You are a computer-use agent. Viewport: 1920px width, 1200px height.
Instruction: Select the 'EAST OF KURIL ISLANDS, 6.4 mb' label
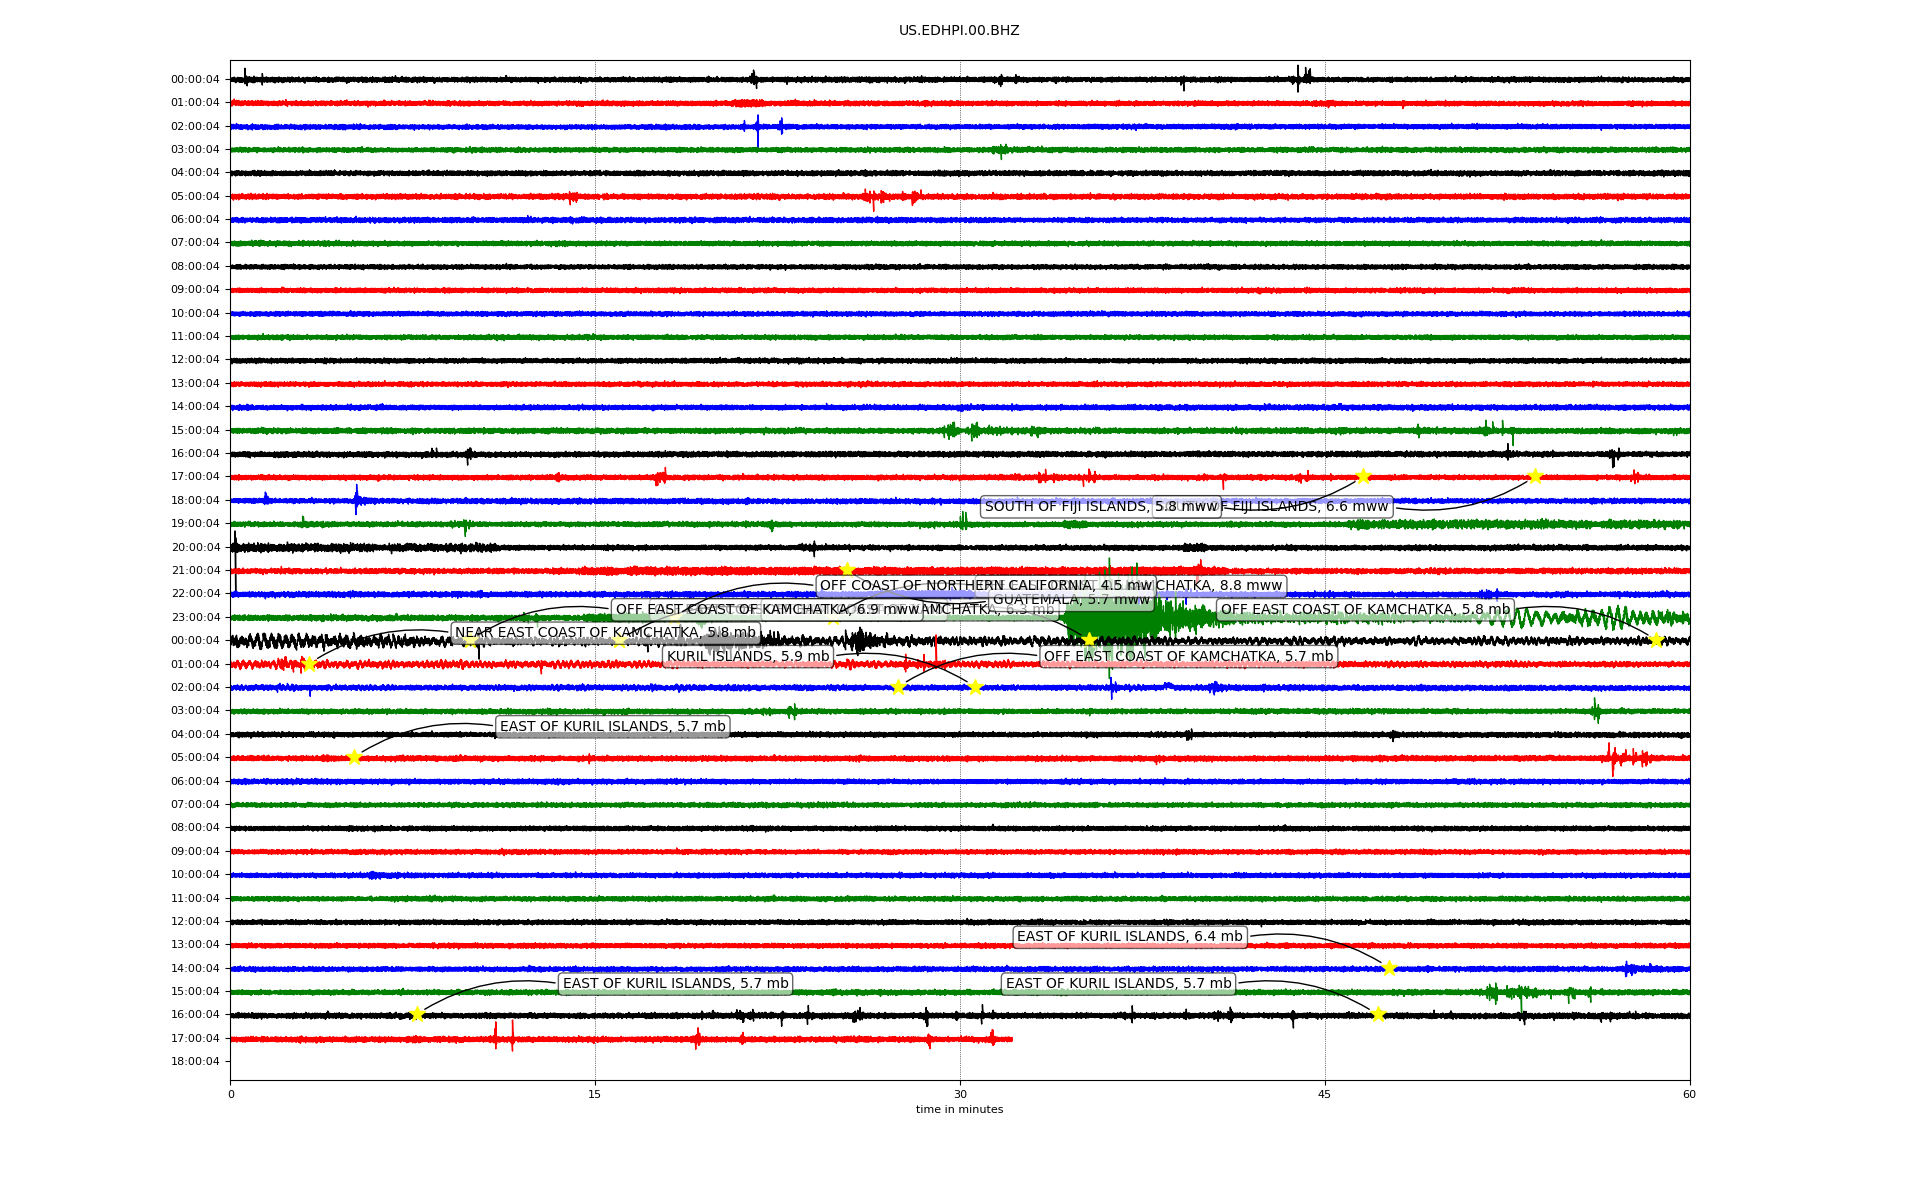[1129, 937]
